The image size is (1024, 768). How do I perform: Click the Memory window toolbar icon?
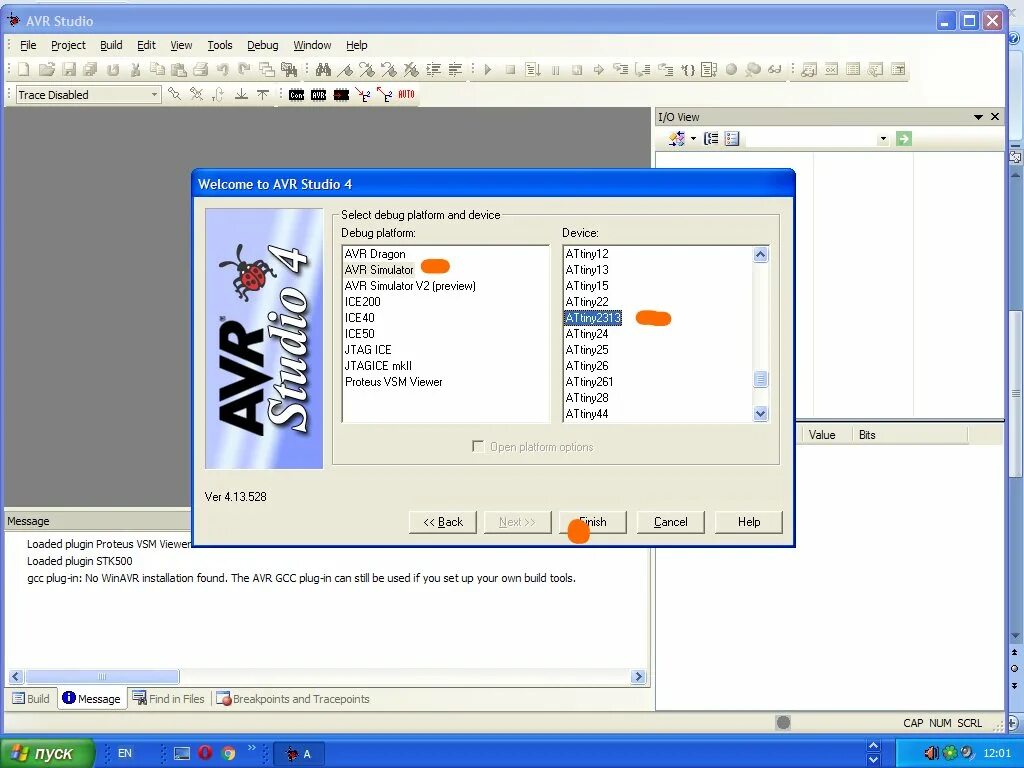[853, 69]
